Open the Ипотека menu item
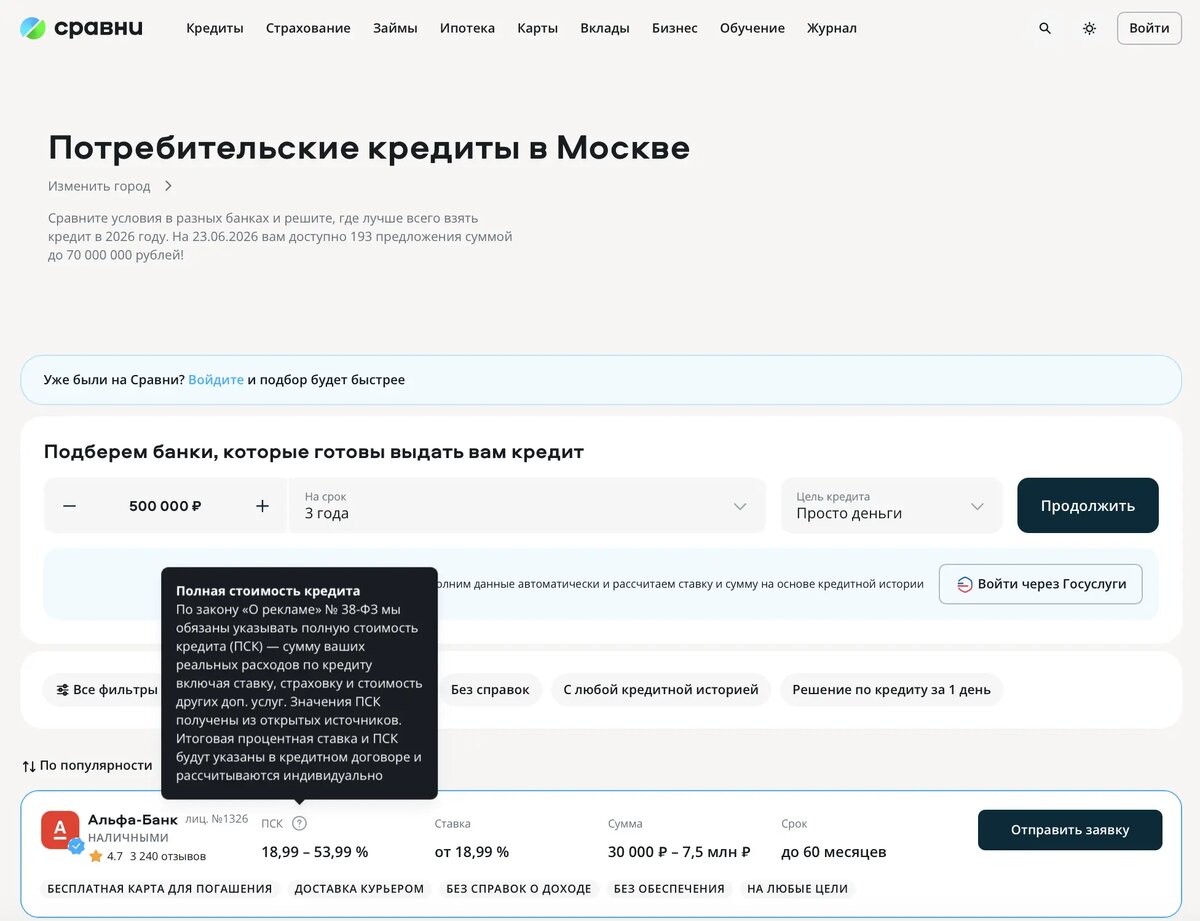Viewport: 1200px width, 921px height. point(467,28)
